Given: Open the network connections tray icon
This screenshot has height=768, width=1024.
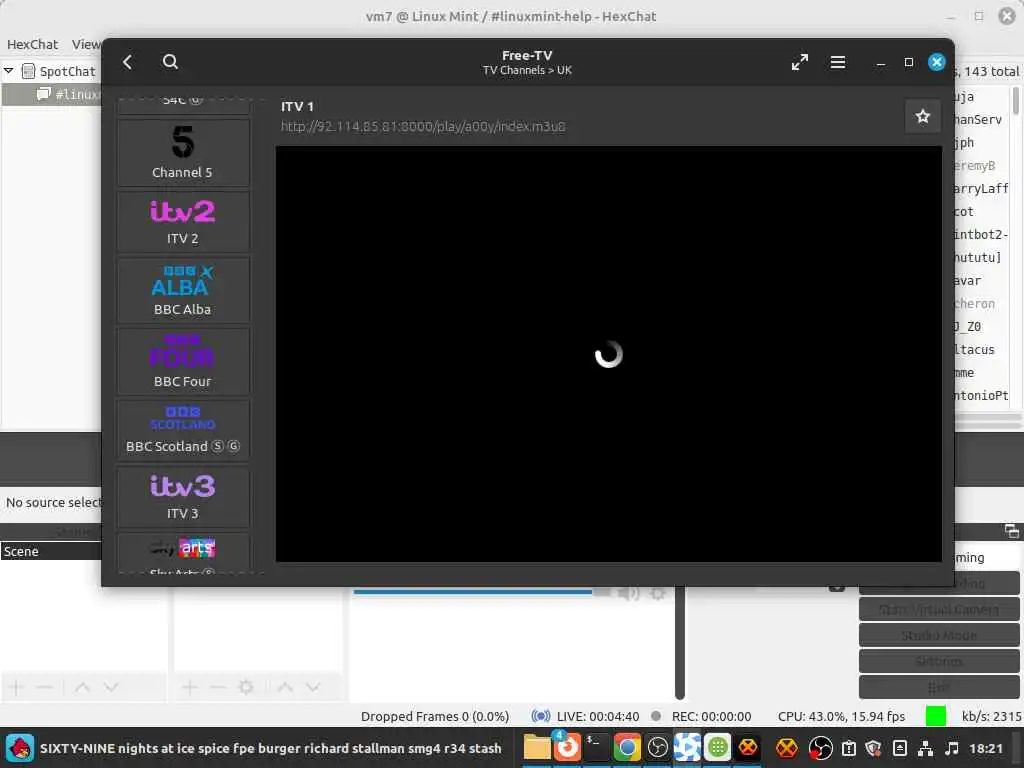Looking at the screenshot, I should pyautogui.click(x=925, y=748).
